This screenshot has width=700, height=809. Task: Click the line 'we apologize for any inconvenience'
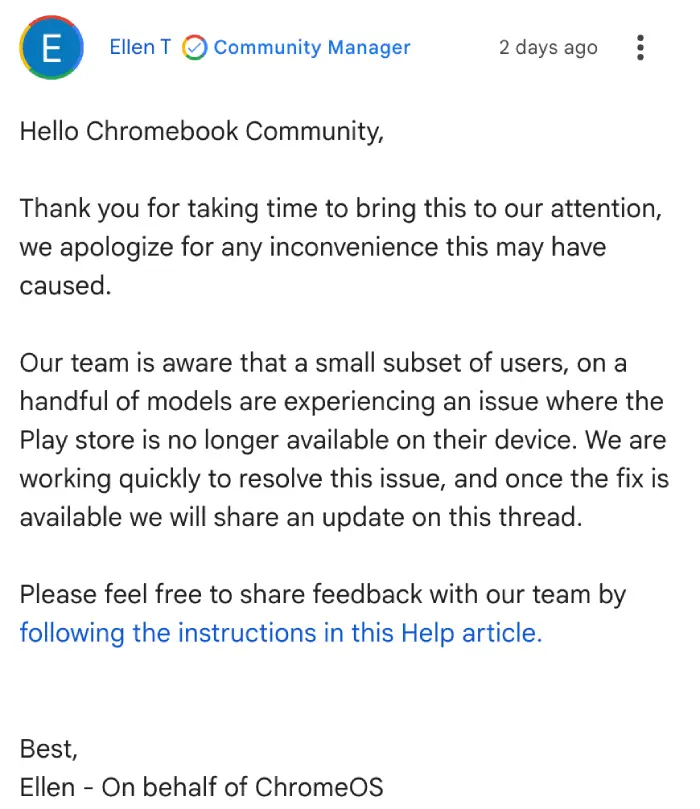point(313,247)
